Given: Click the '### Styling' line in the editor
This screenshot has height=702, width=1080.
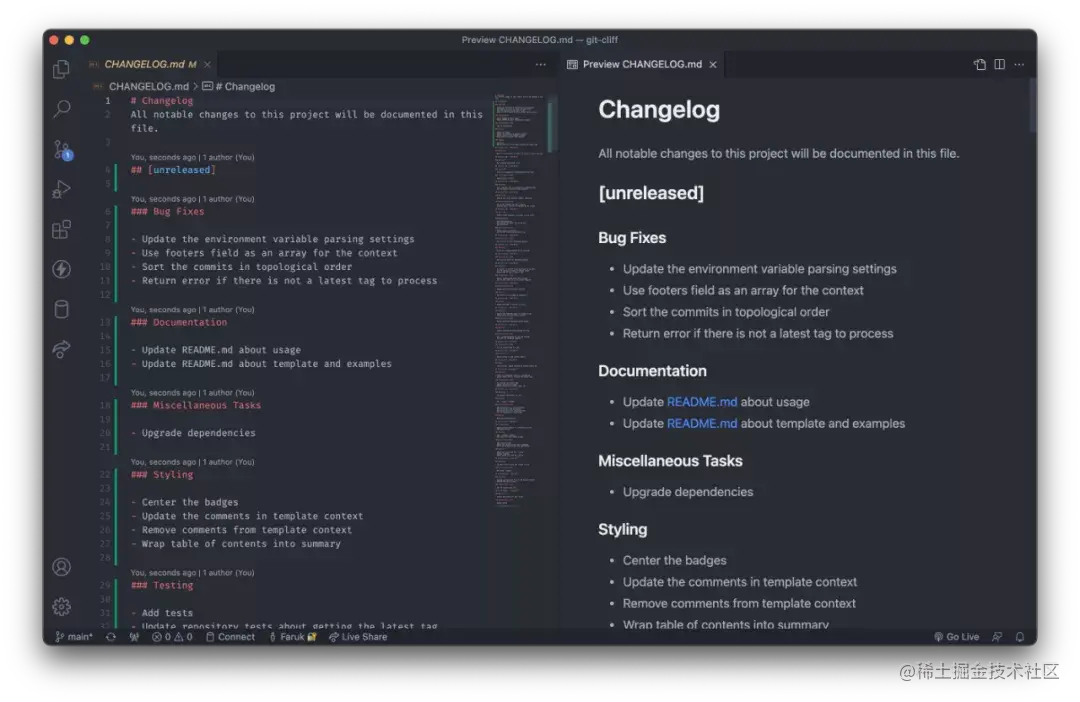Looking at the screenshot, I should coord(162,474).
